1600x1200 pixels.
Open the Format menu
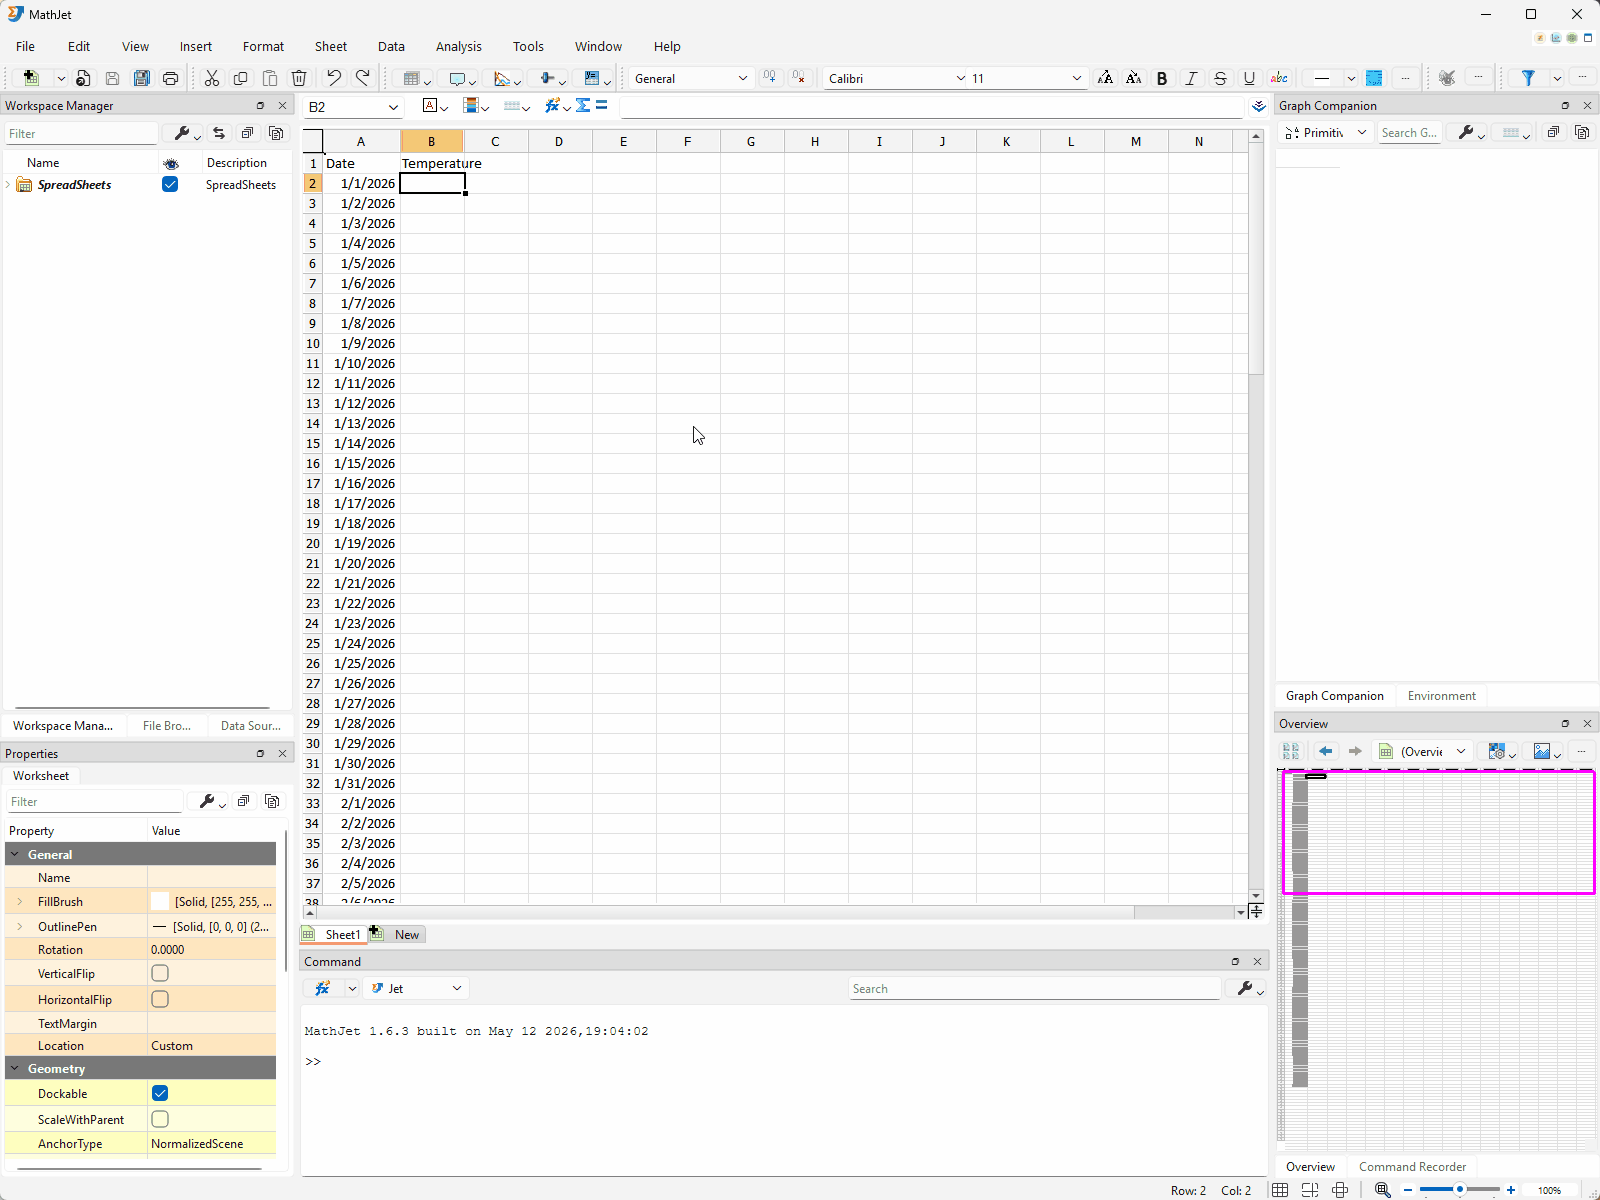point(263,46)
